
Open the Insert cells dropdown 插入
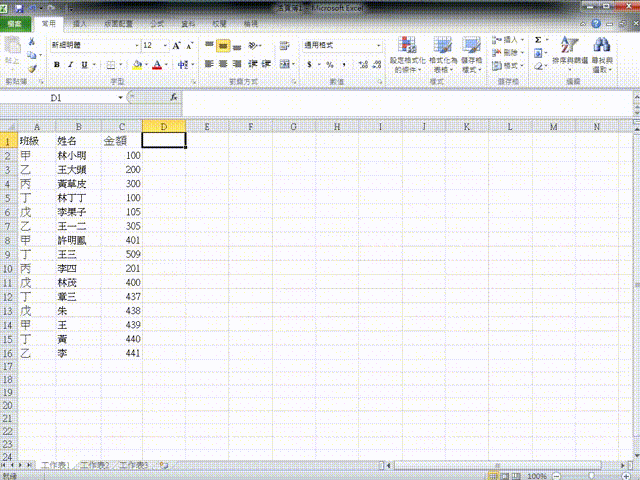click(x=508, y=40)
